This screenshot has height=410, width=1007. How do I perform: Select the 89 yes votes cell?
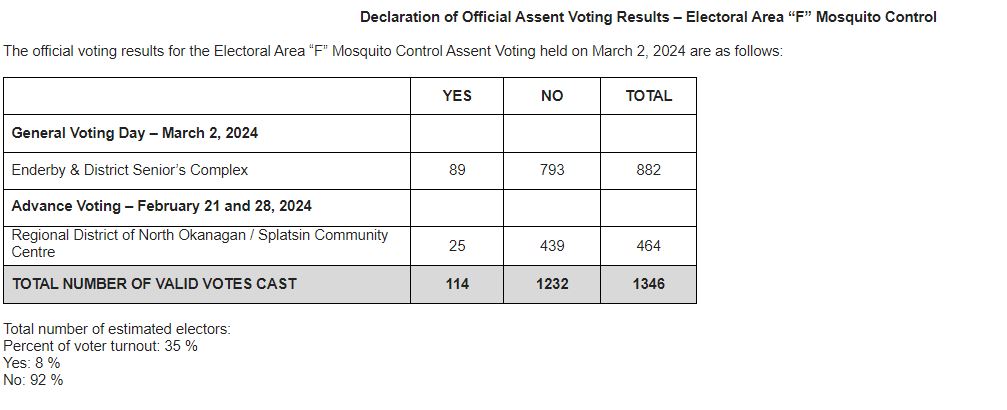click(457, 170)
